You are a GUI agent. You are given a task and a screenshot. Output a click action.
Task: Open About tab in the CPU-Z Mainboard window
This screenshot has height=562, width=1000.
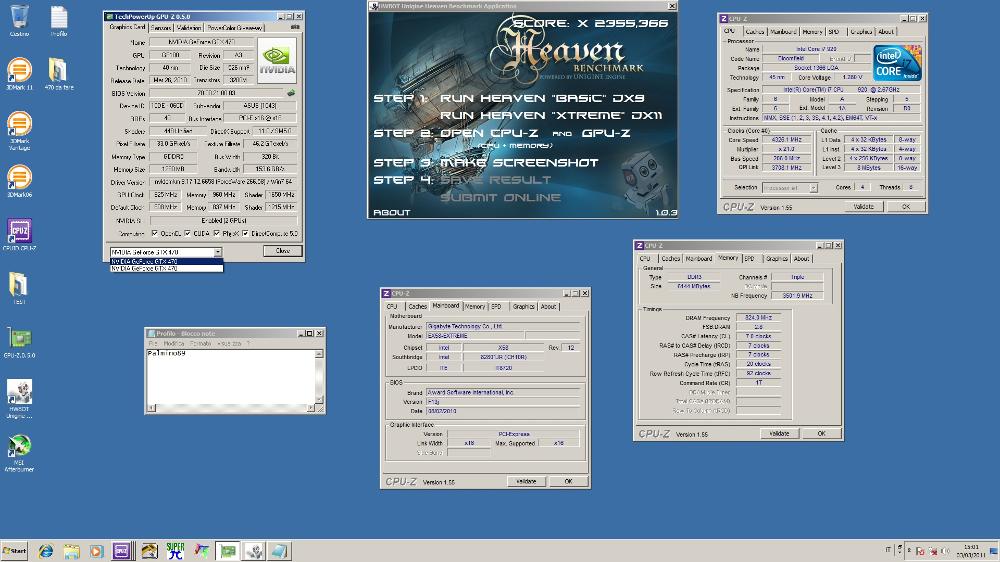(x=548, y=306)
